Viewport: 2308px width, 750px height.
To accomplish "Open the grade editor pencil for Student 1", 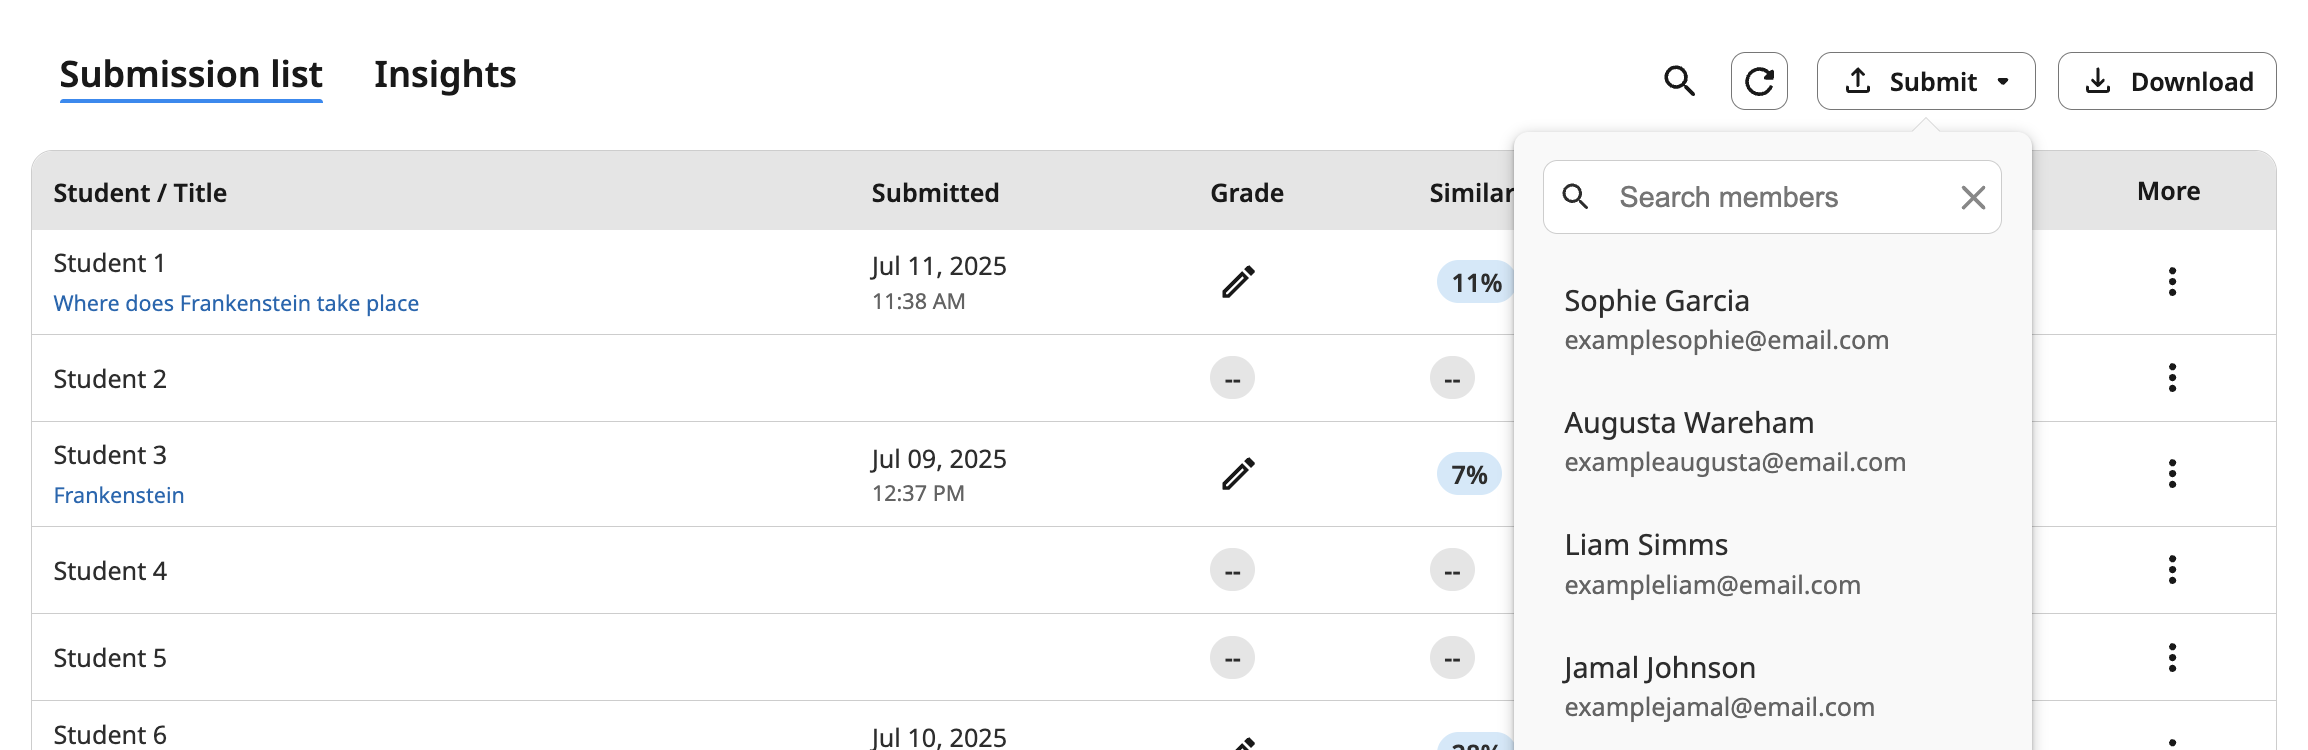I will click(x=1239, y=282).
